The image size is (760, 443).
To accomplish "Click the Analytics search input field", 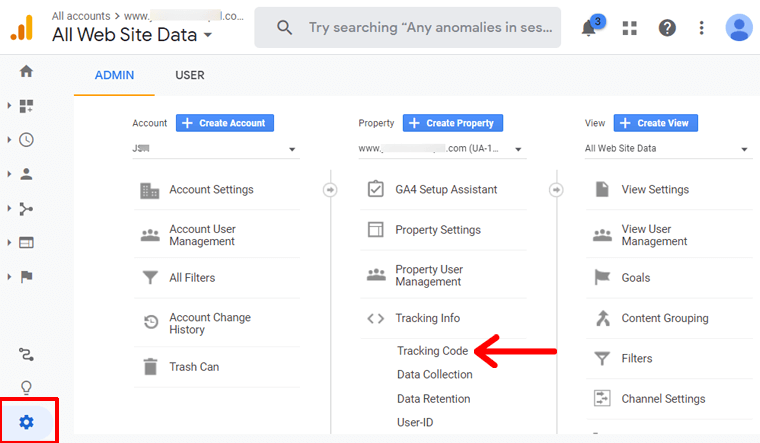I will (x=408, y=28).
